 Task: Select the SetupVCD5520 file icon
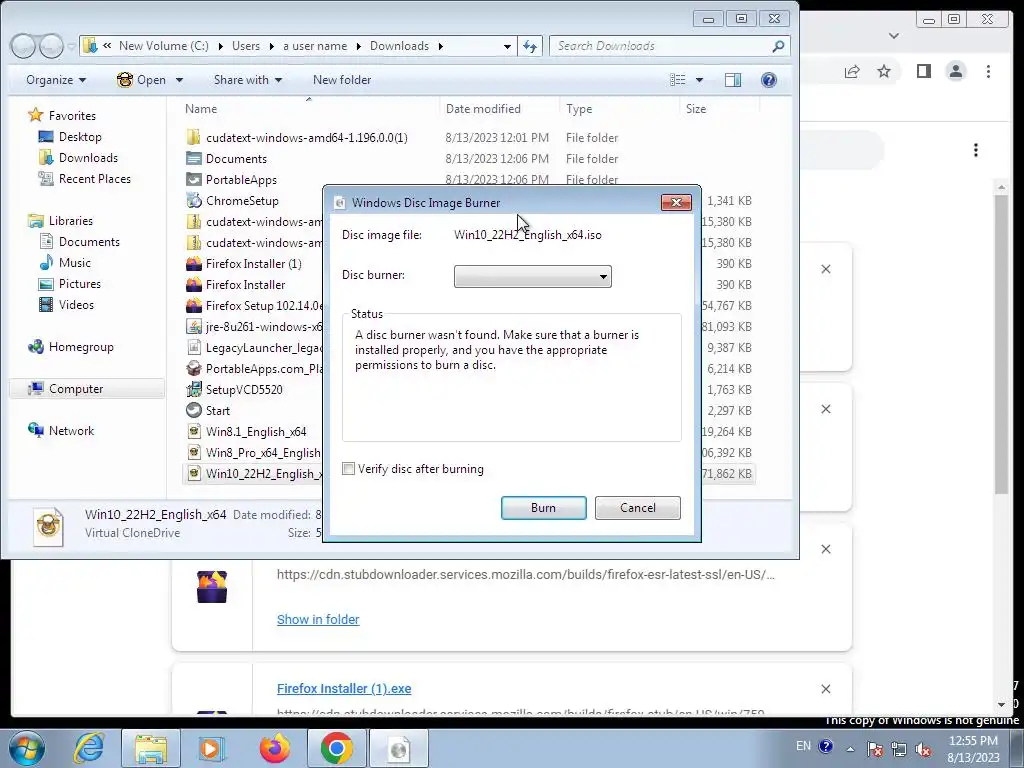pos(193,390)
